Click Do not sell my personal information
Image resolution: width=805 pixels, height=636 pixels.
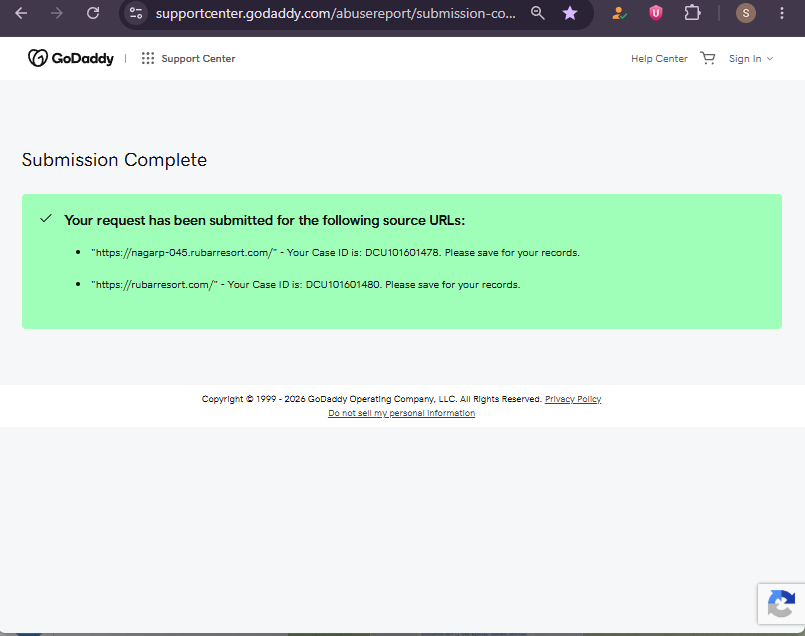click(x=401, y=413)
